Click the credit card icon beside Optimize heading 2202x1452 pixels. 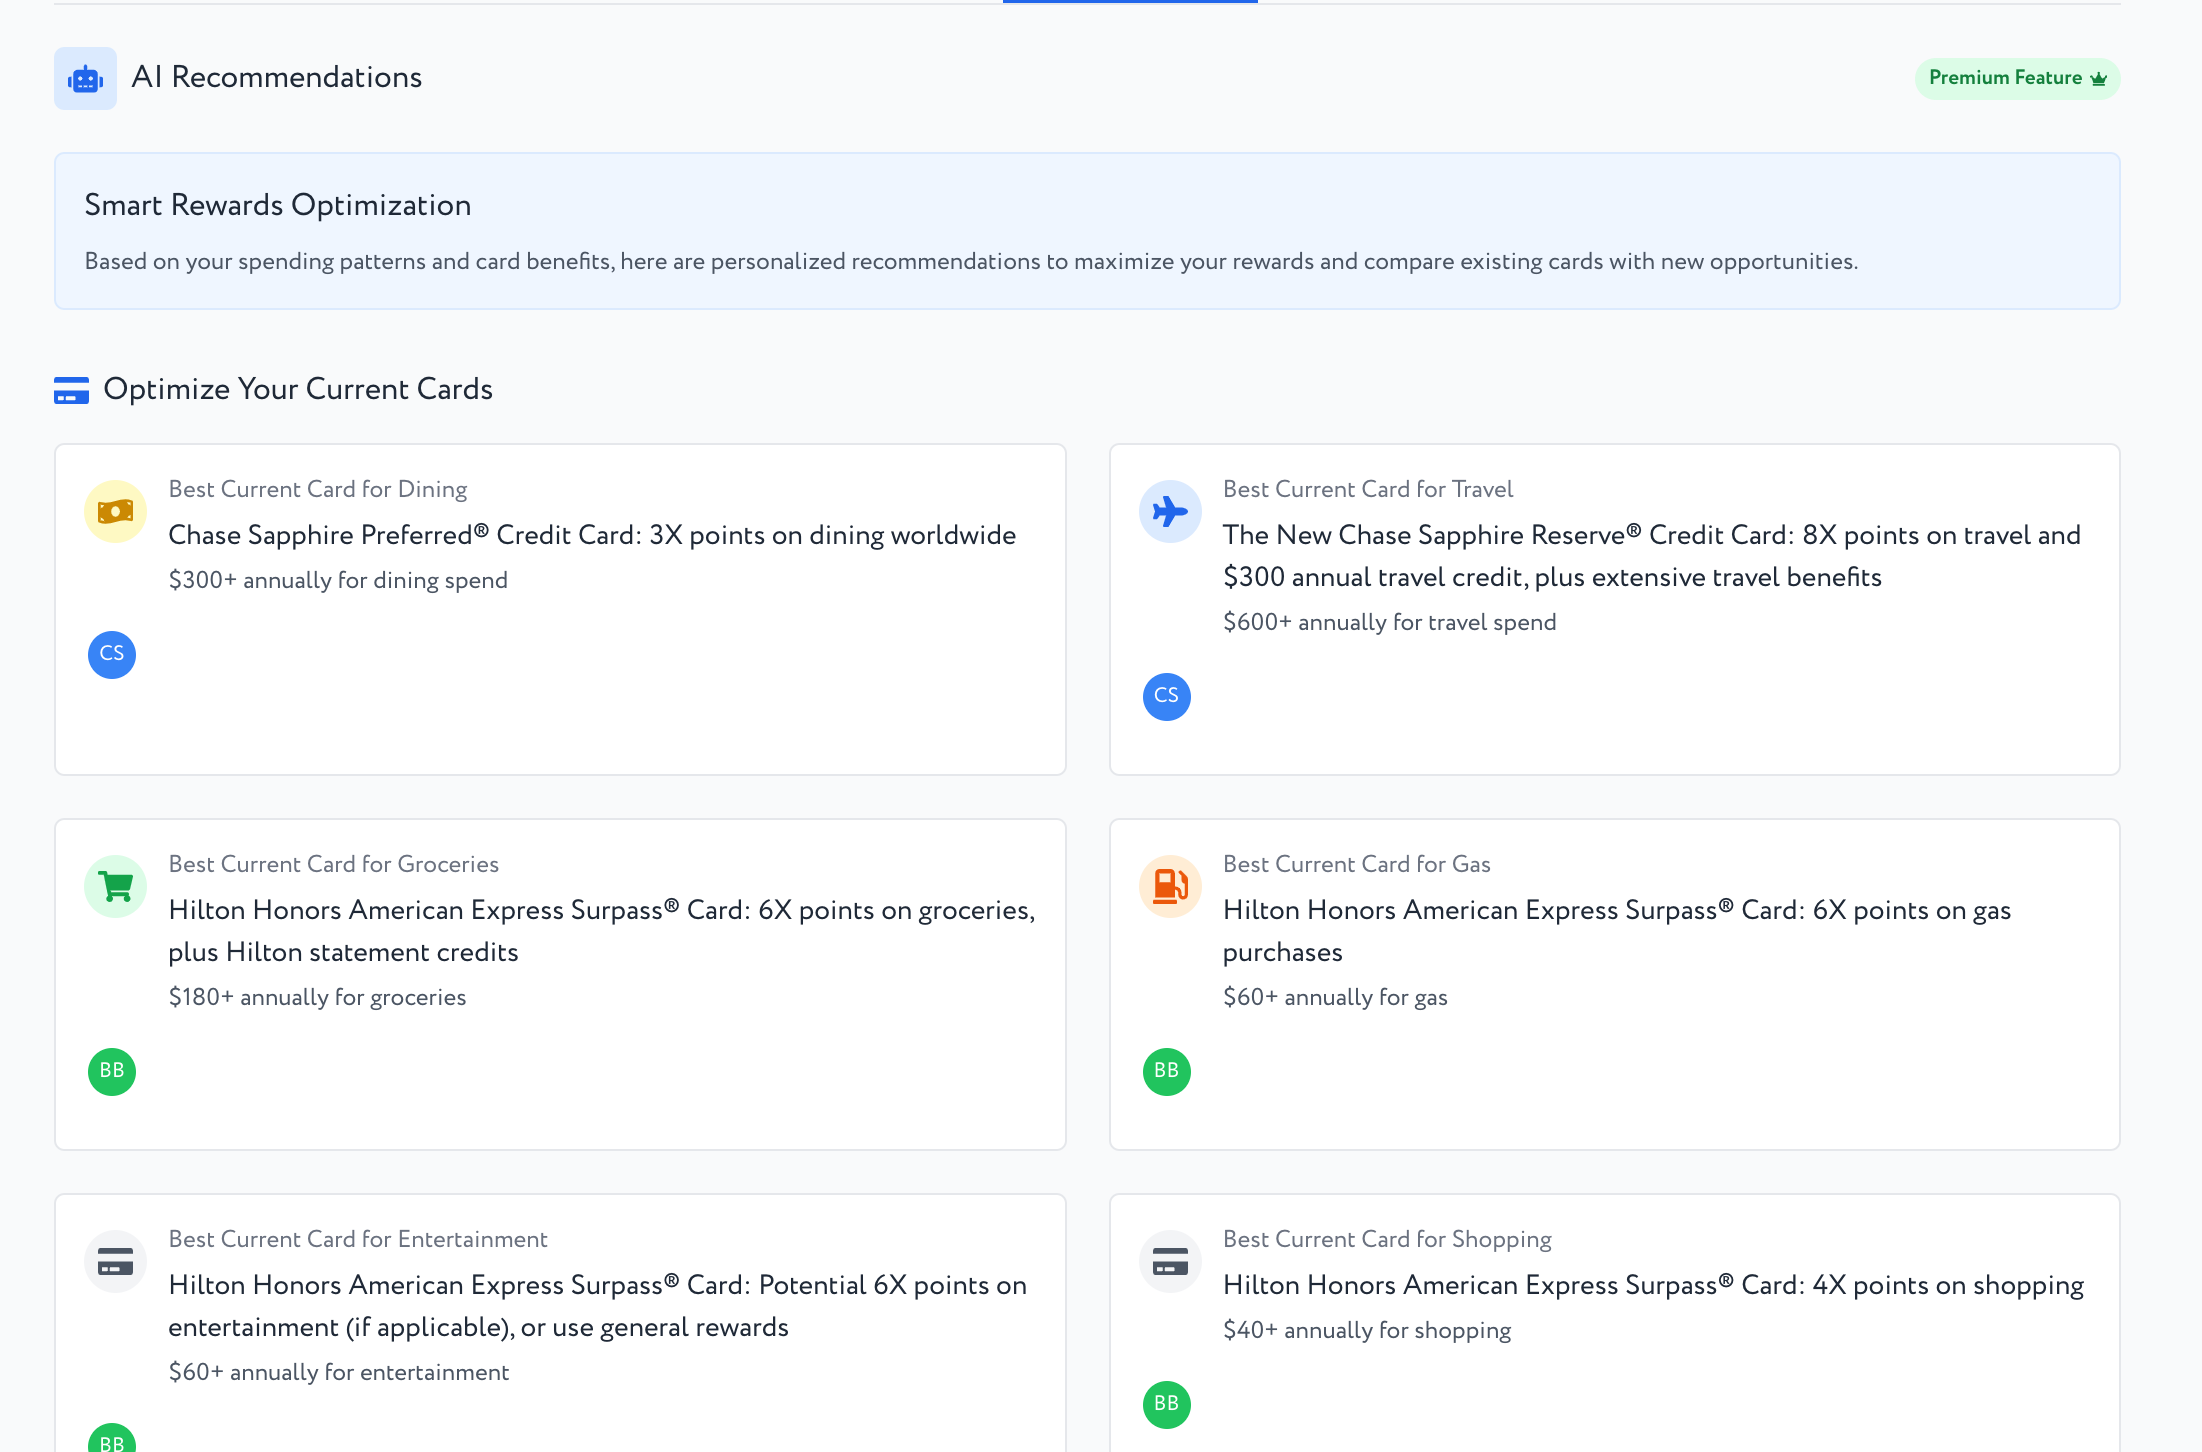pos(71,390)
